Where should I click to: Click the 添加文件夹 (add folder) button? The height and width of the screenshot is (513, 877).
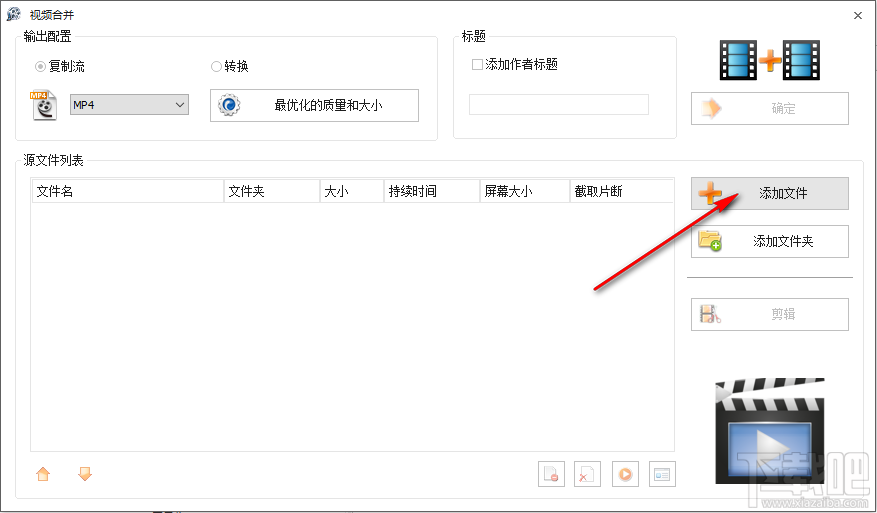pos(770,242)
